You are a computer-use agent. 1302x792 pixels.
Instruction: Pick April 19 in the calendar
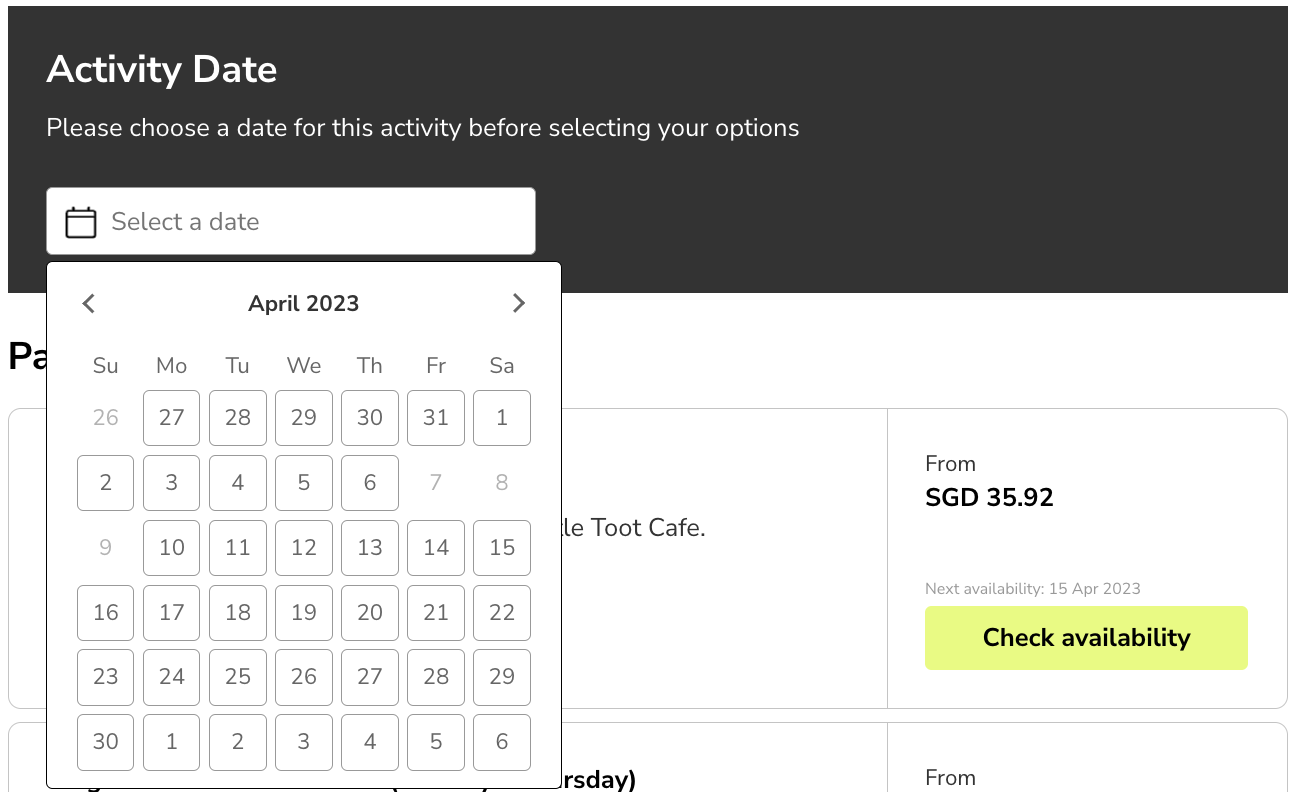[304, 613]
